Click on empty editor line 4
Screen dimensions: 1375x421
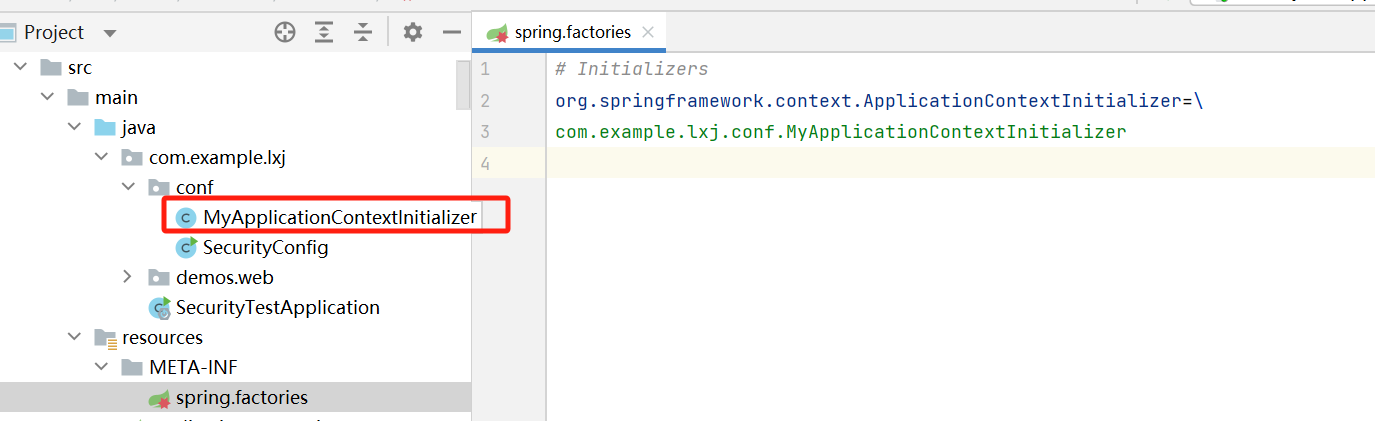coord(900,163)
